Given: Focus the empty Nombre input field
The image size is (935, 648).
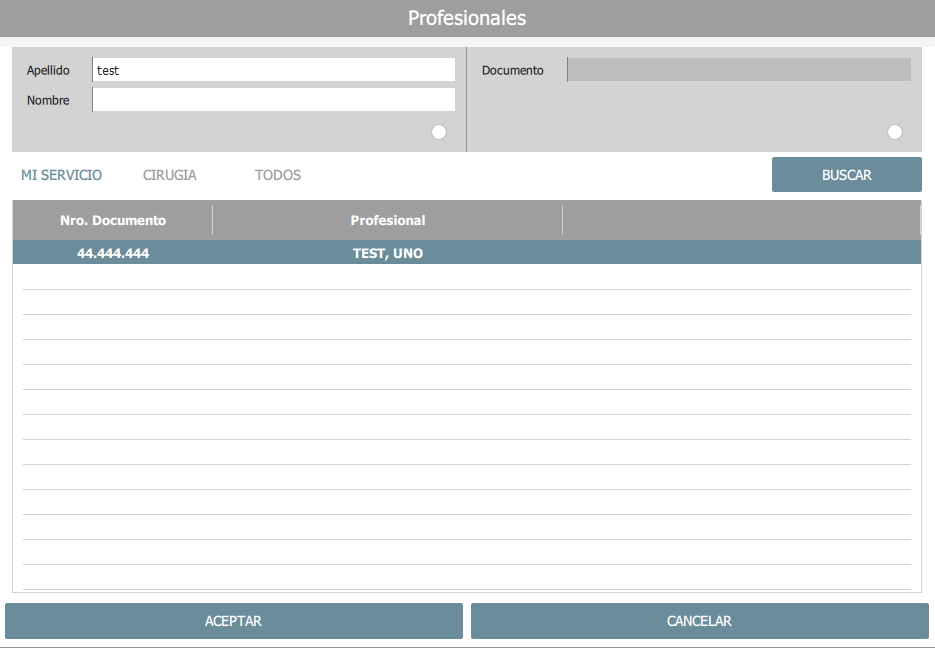Looking at the screenshot, I should (273, 100).
